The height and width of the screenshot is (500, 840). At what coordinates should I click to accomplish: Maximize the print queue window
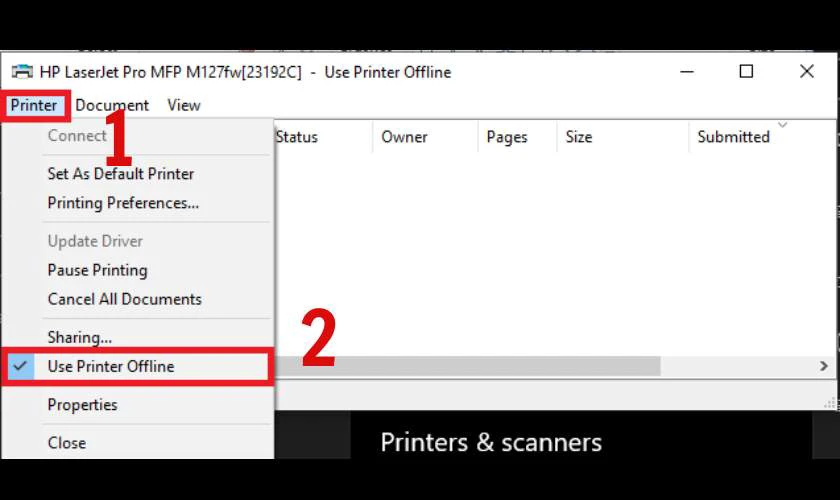pos(746,71)
